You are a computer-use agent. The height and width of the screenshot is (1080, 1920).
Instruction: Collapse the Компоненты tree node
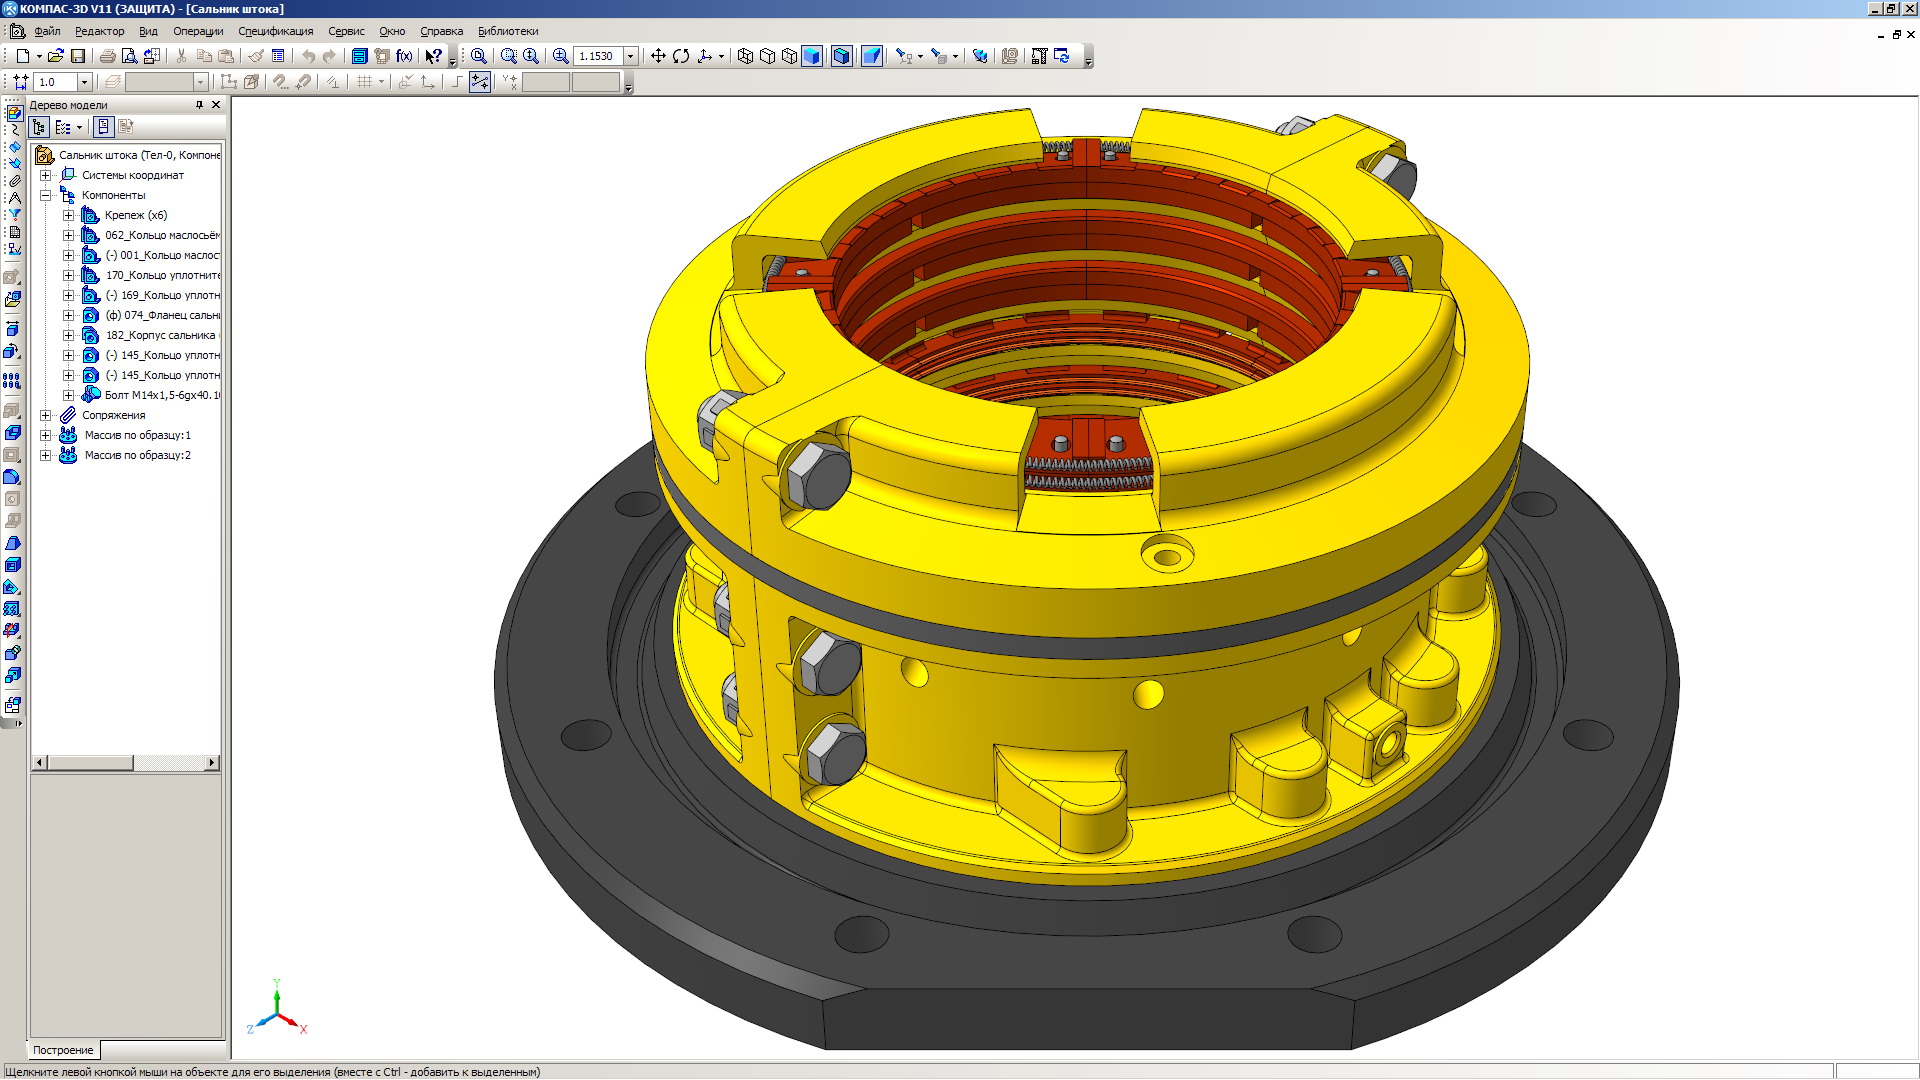coord(45,195)
